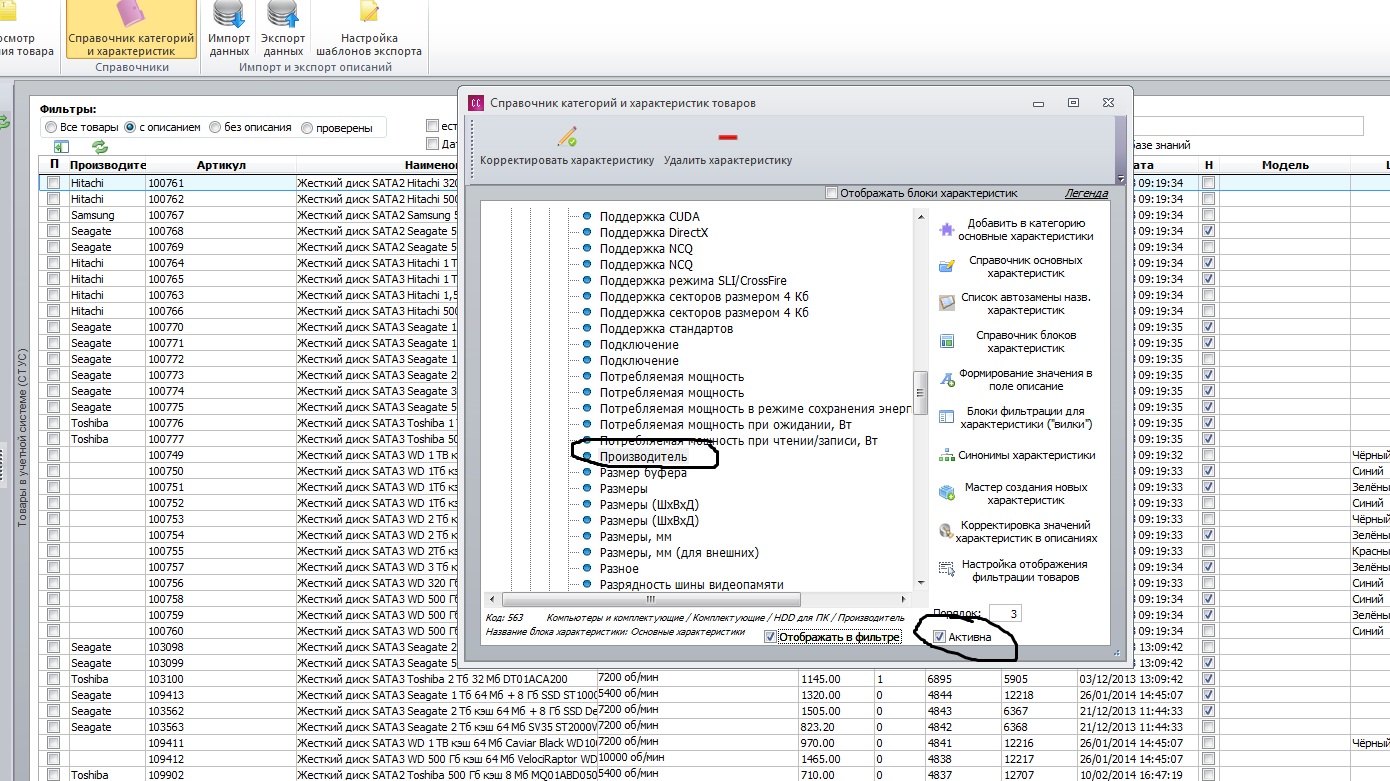The height and width of the screenshot is (781, 1390).
Task: Select Поддержка стандартов tree item
Action: tap(666, 329)
